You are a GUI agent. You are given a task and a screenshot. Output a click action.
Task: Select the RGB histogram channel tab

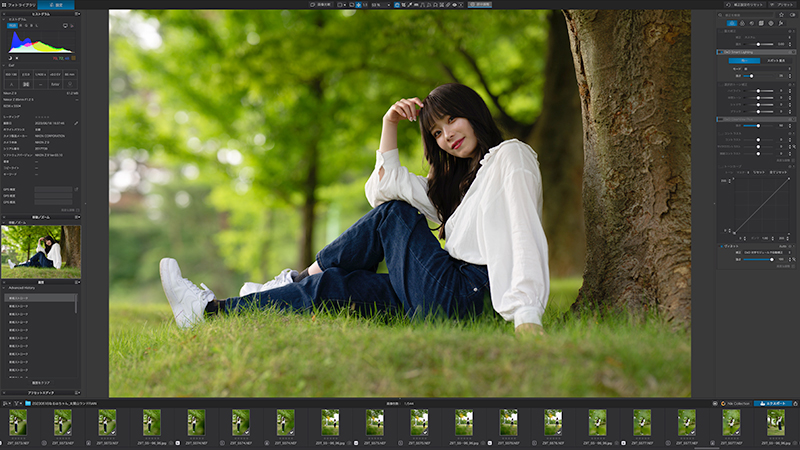[12, 25]
